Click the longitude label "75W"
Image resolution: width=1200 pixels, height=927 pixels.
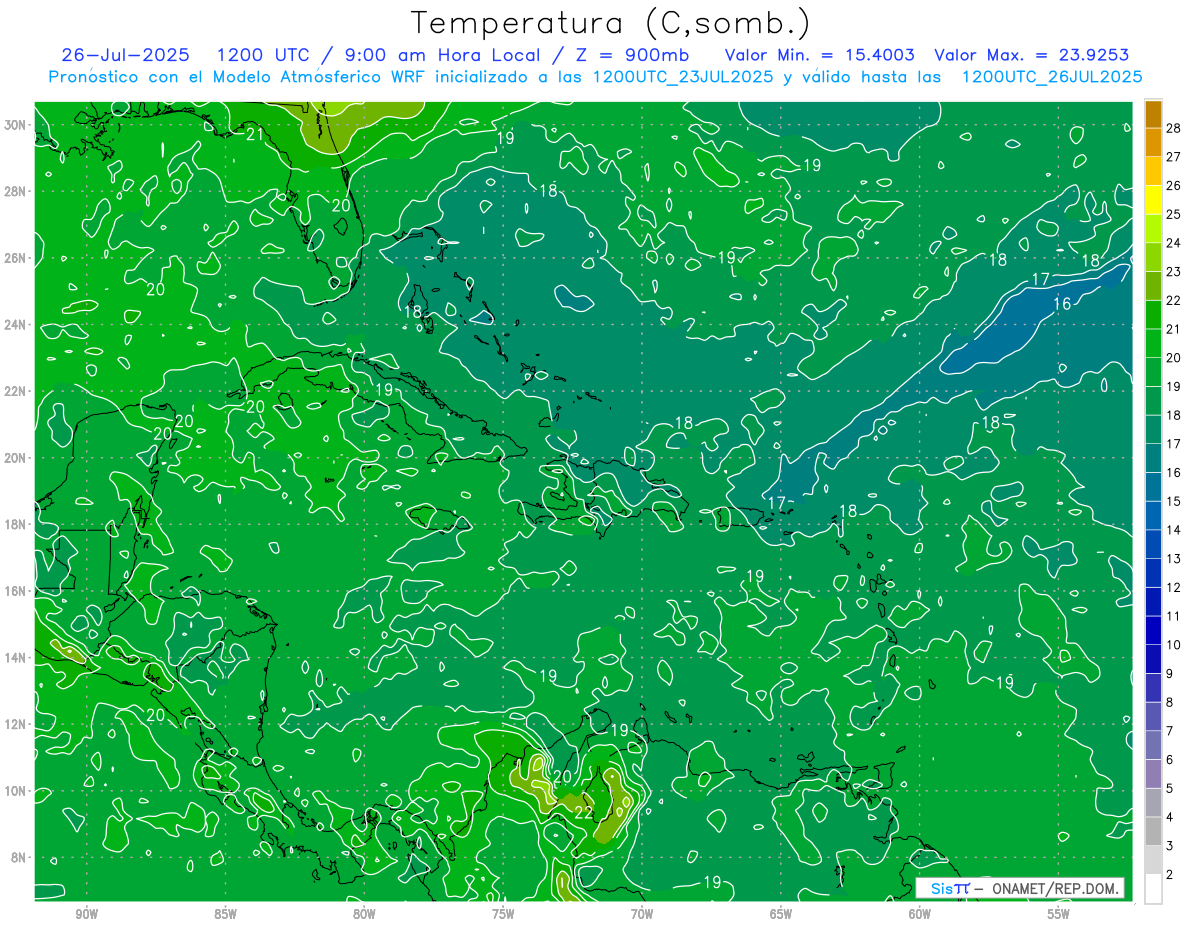point(503,914)
